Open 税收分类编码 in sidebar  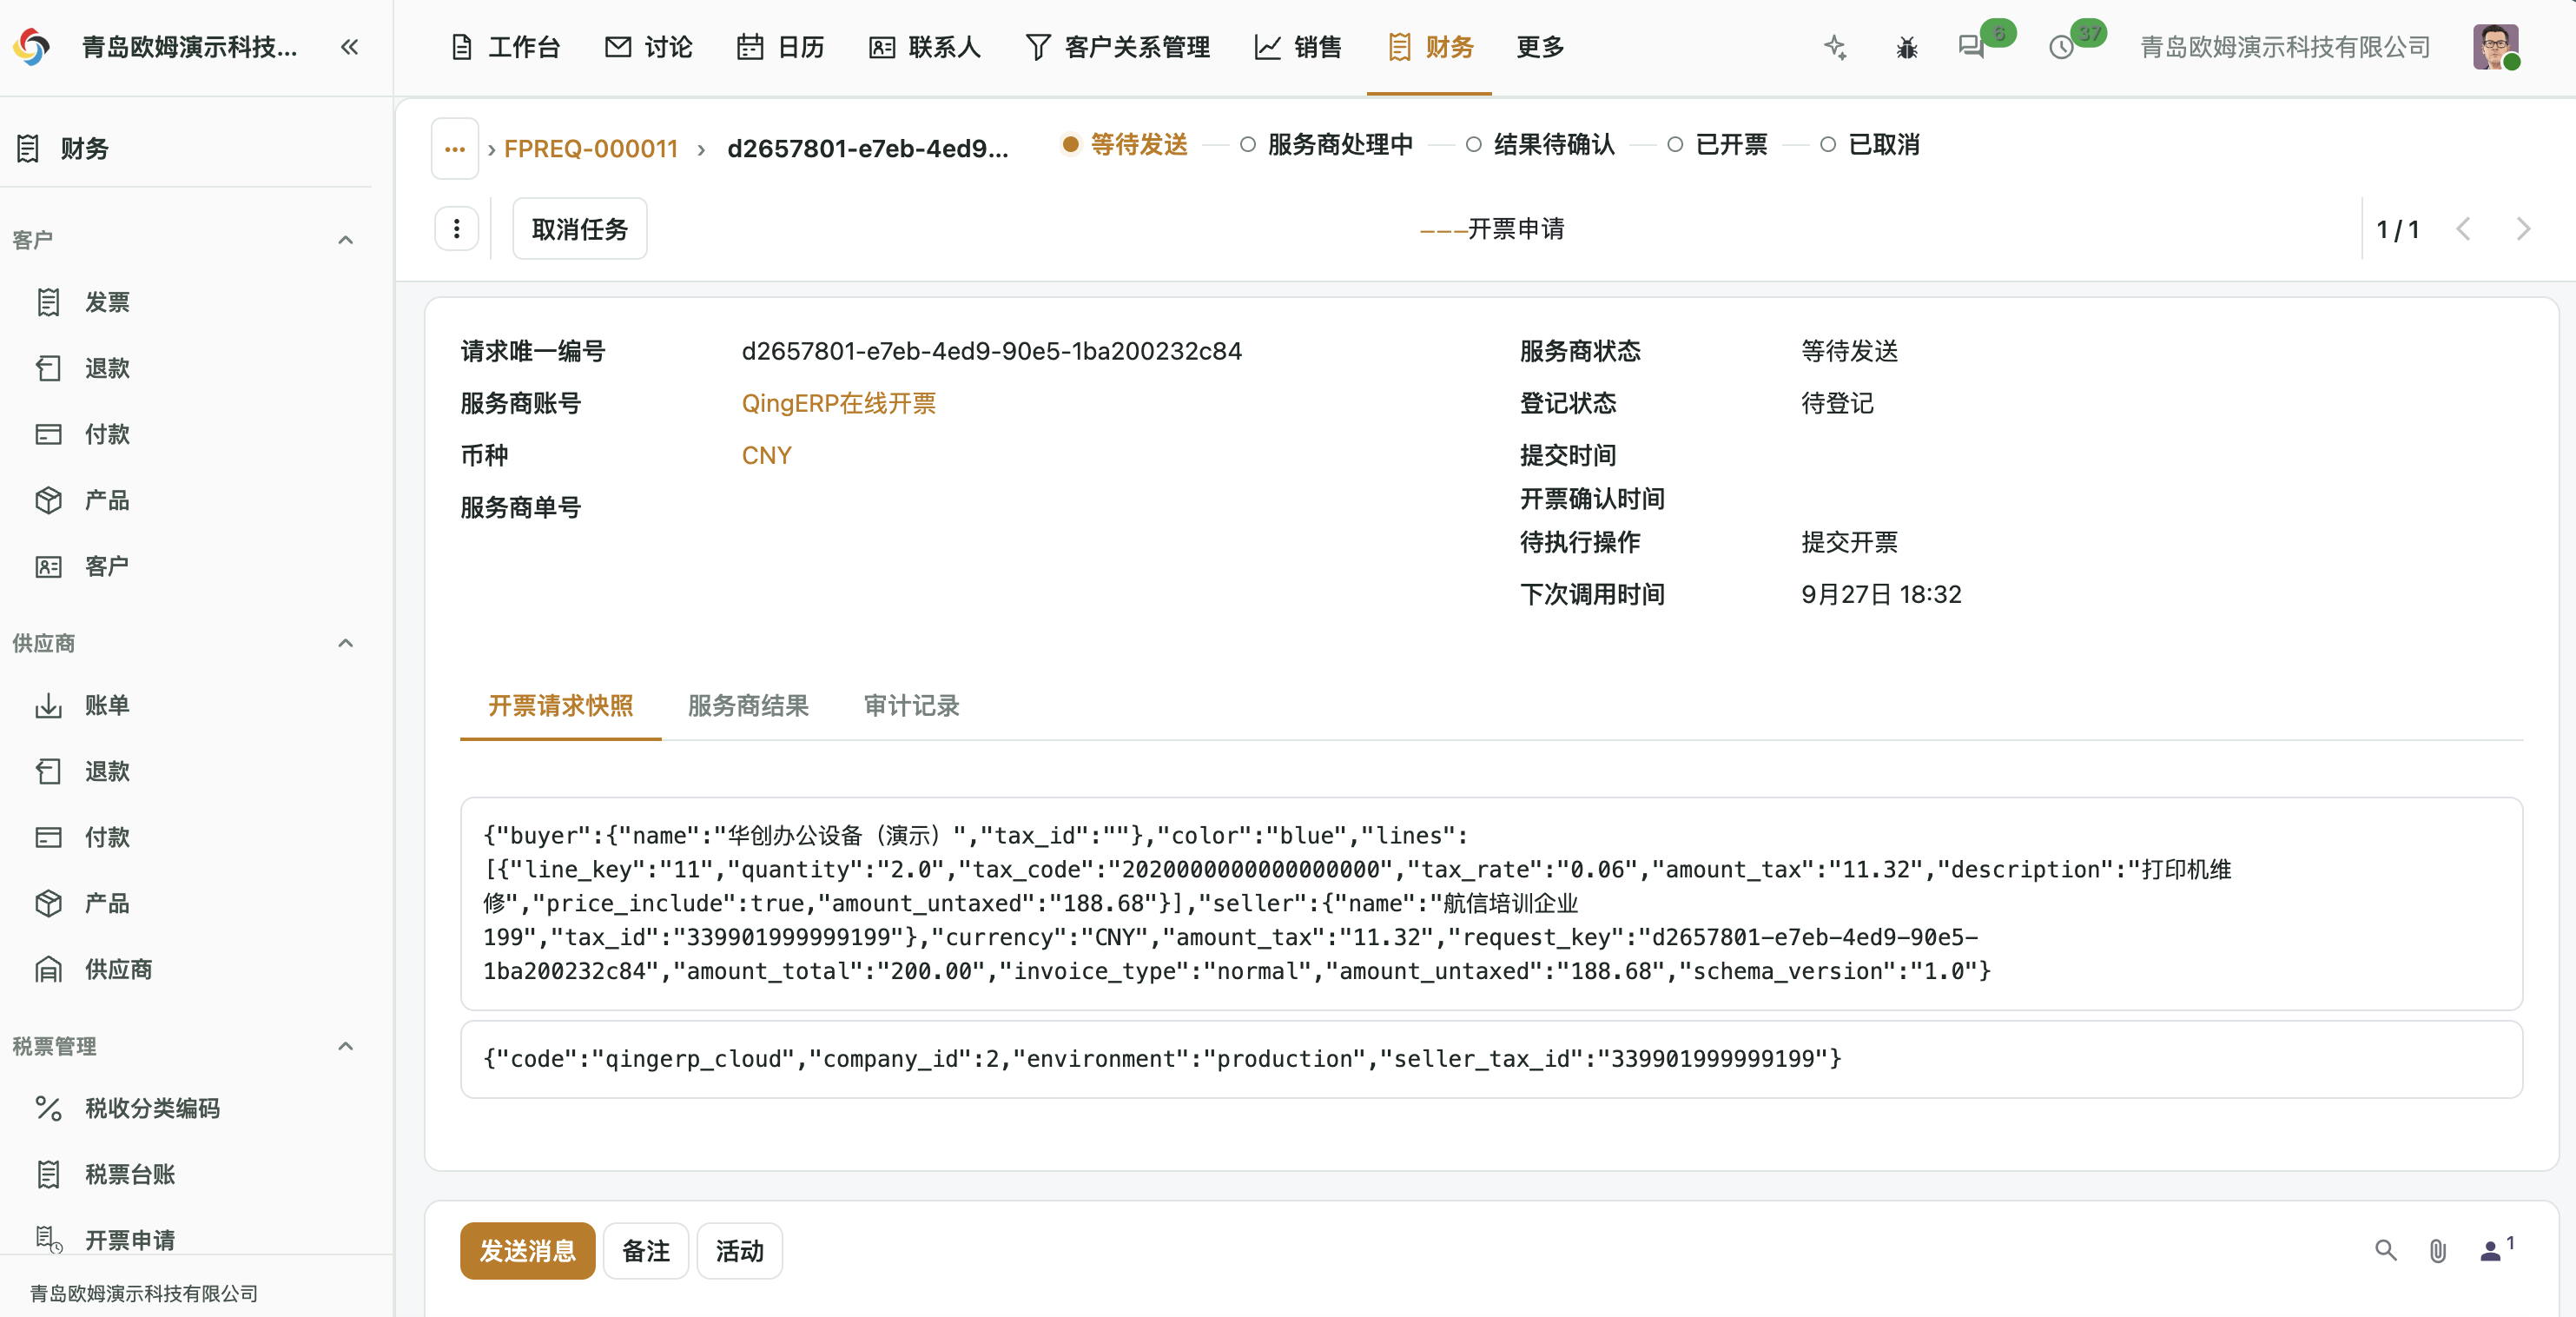152,1108
